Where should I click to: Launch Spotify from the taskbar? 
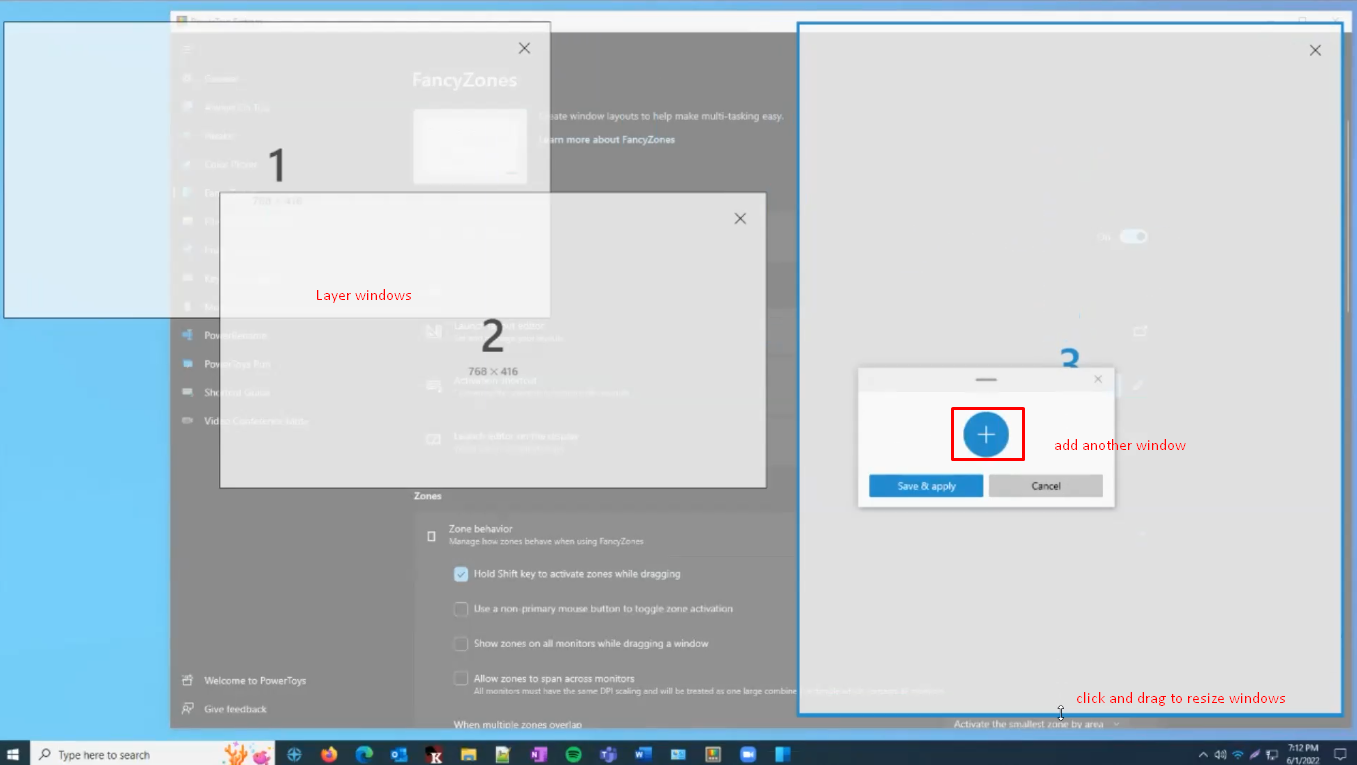click(x=573, y=753)
